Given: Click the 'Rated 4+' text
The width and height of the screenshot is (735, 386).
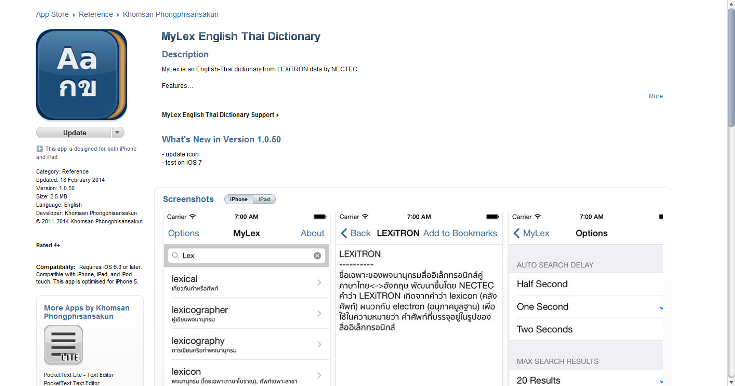Looking at the screenshot, I should pos(48,245).
